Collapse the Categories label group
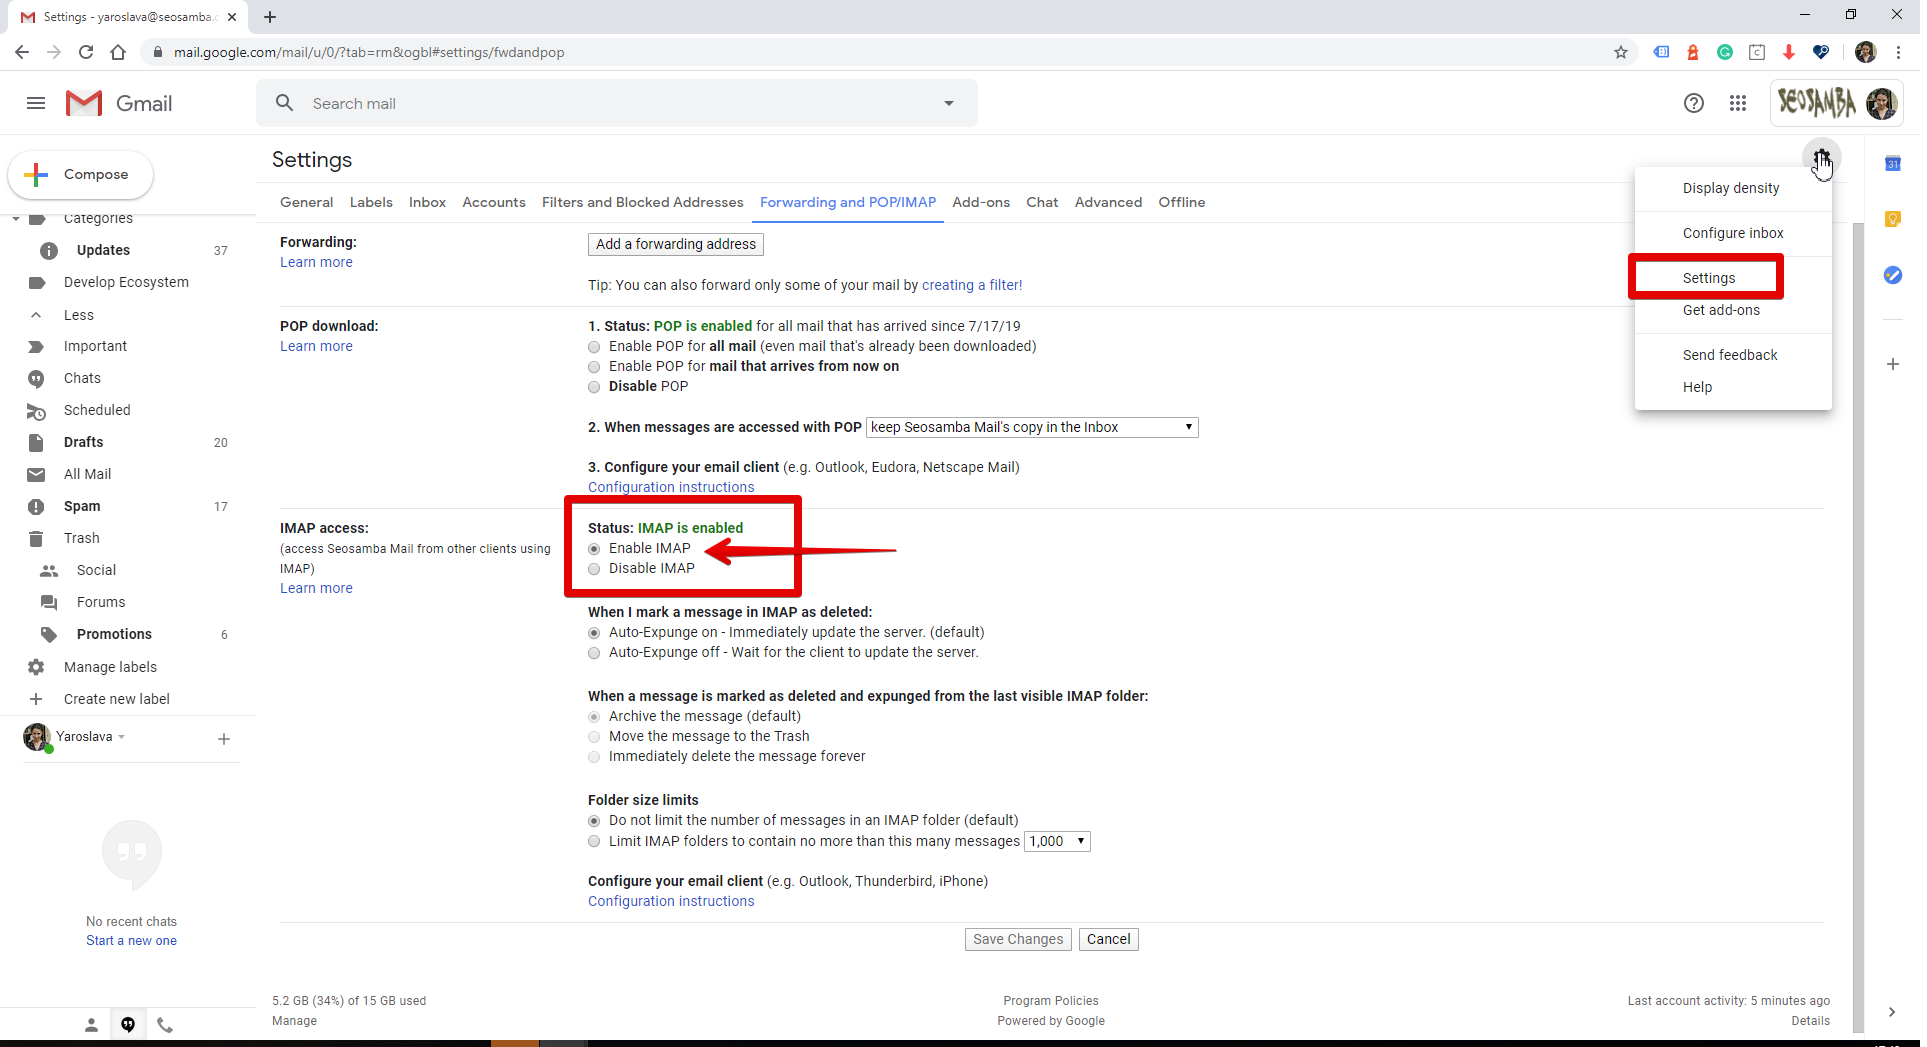1927x1047 pixels. tap(16, 218)
